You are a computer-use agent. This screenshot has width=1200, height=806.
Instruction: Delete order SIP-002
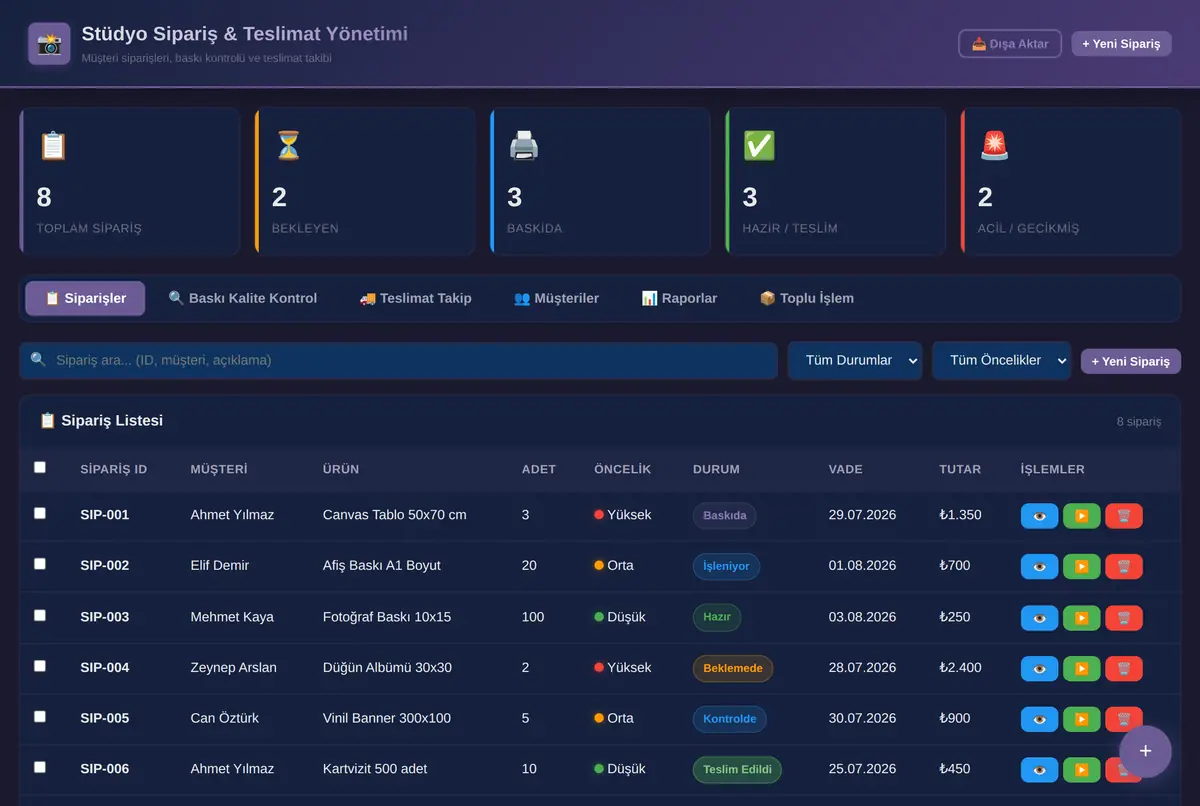click(1124, 567)
